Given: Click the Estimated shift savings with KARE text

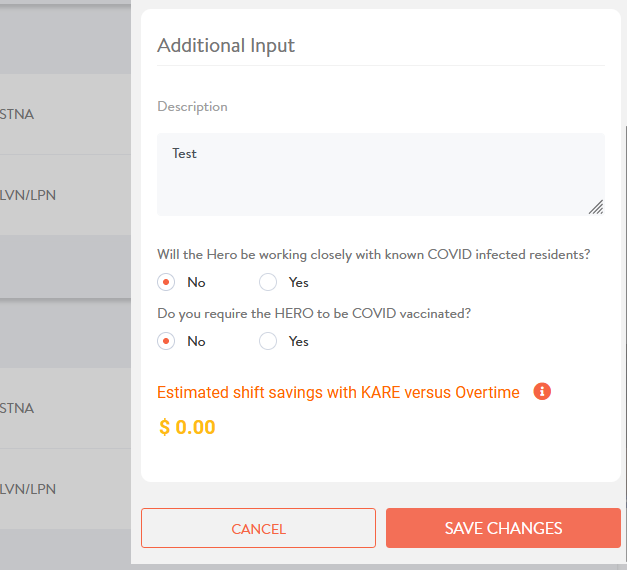Looking at the screenshot, I should (x=338, y=392).
